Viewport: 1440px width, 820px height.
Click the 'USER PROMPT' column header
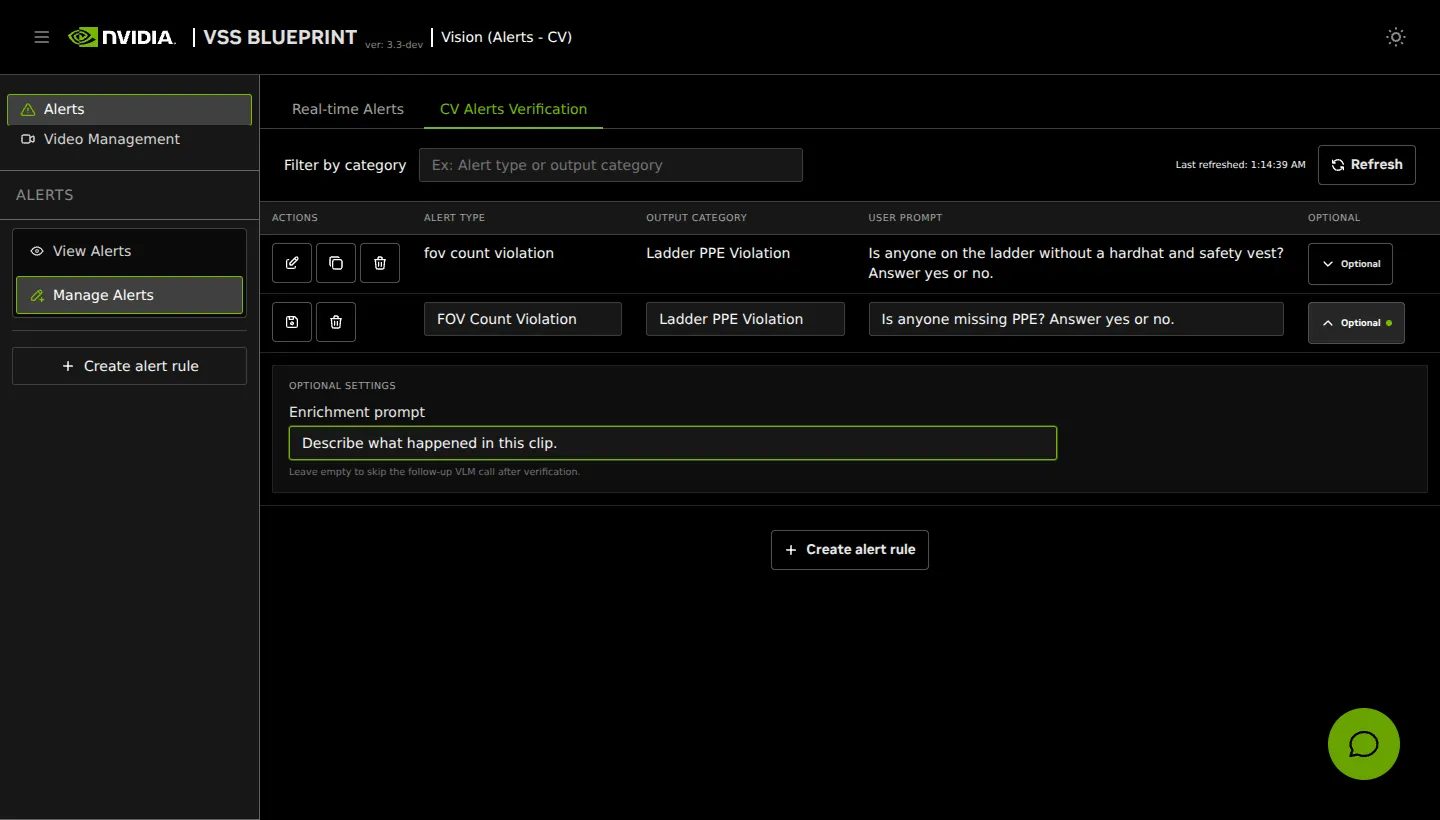tap(905, 218)
